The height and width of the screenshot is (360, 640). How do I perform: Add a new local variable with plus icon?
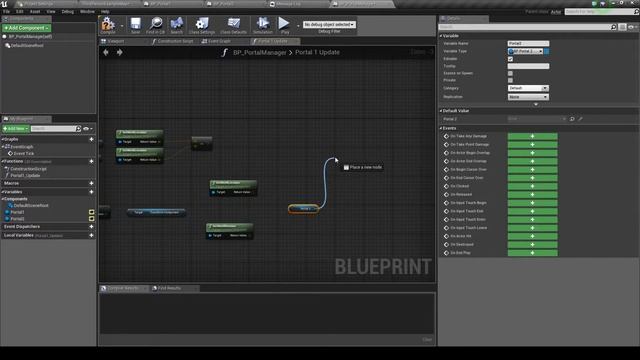(x=91, y=235)
